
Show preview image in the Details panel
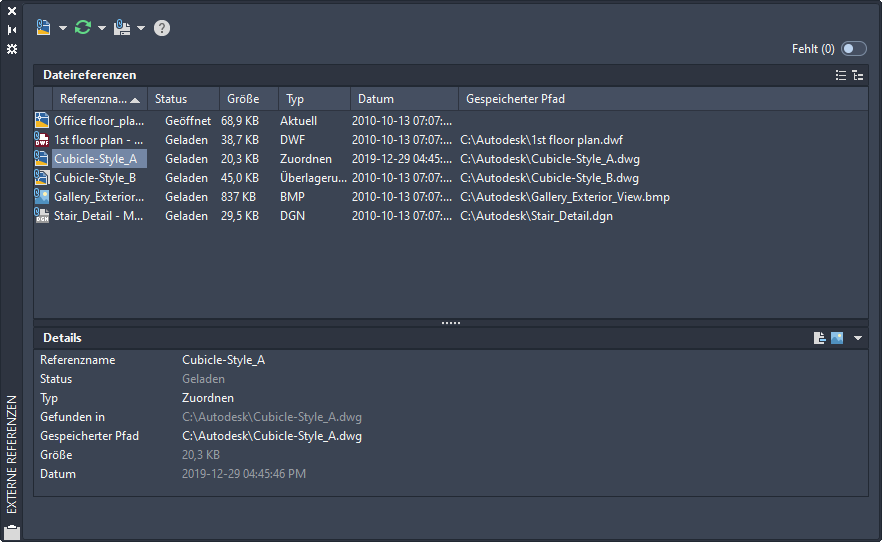pyautogui.click(x=837, y=338)
